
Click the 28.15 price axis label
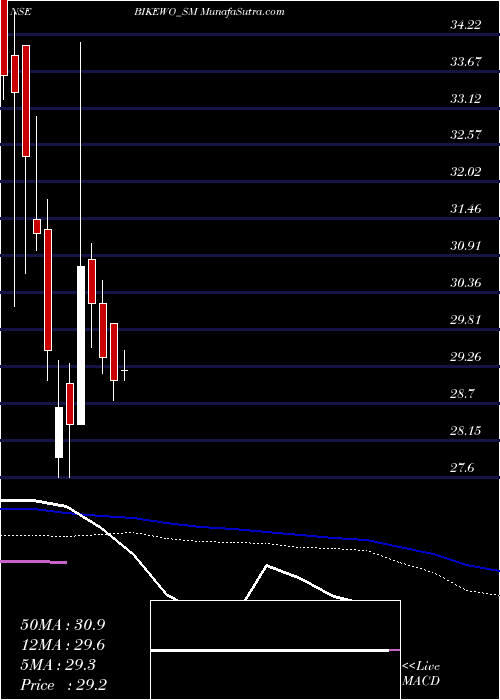click(x=465, y=431)
